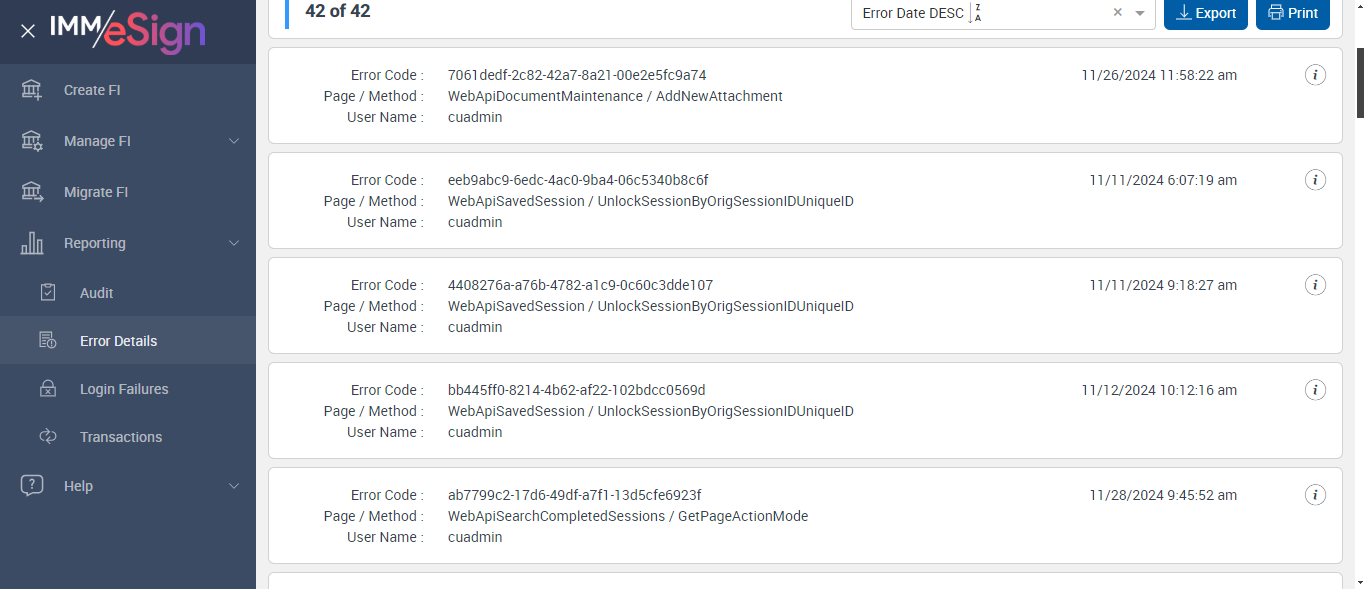Click the Print button
Image resolution: width=1366 pixels, height=589 pixels.
tap(1292, 13)
